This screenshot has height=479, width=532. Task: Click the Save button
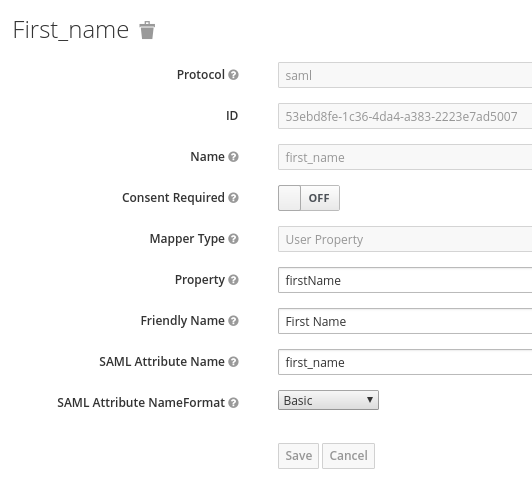point(298,456)
